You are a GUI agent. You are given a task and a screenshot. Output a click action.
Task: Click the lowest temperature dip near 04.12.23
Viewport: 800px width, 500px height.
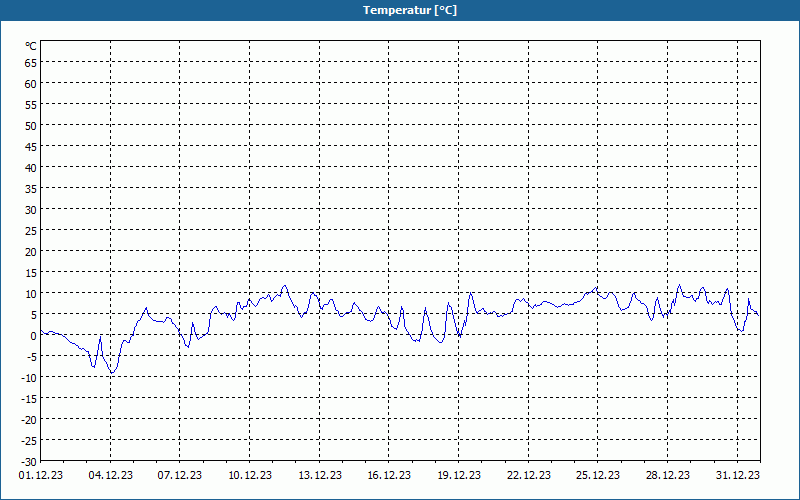pos(112,373)
